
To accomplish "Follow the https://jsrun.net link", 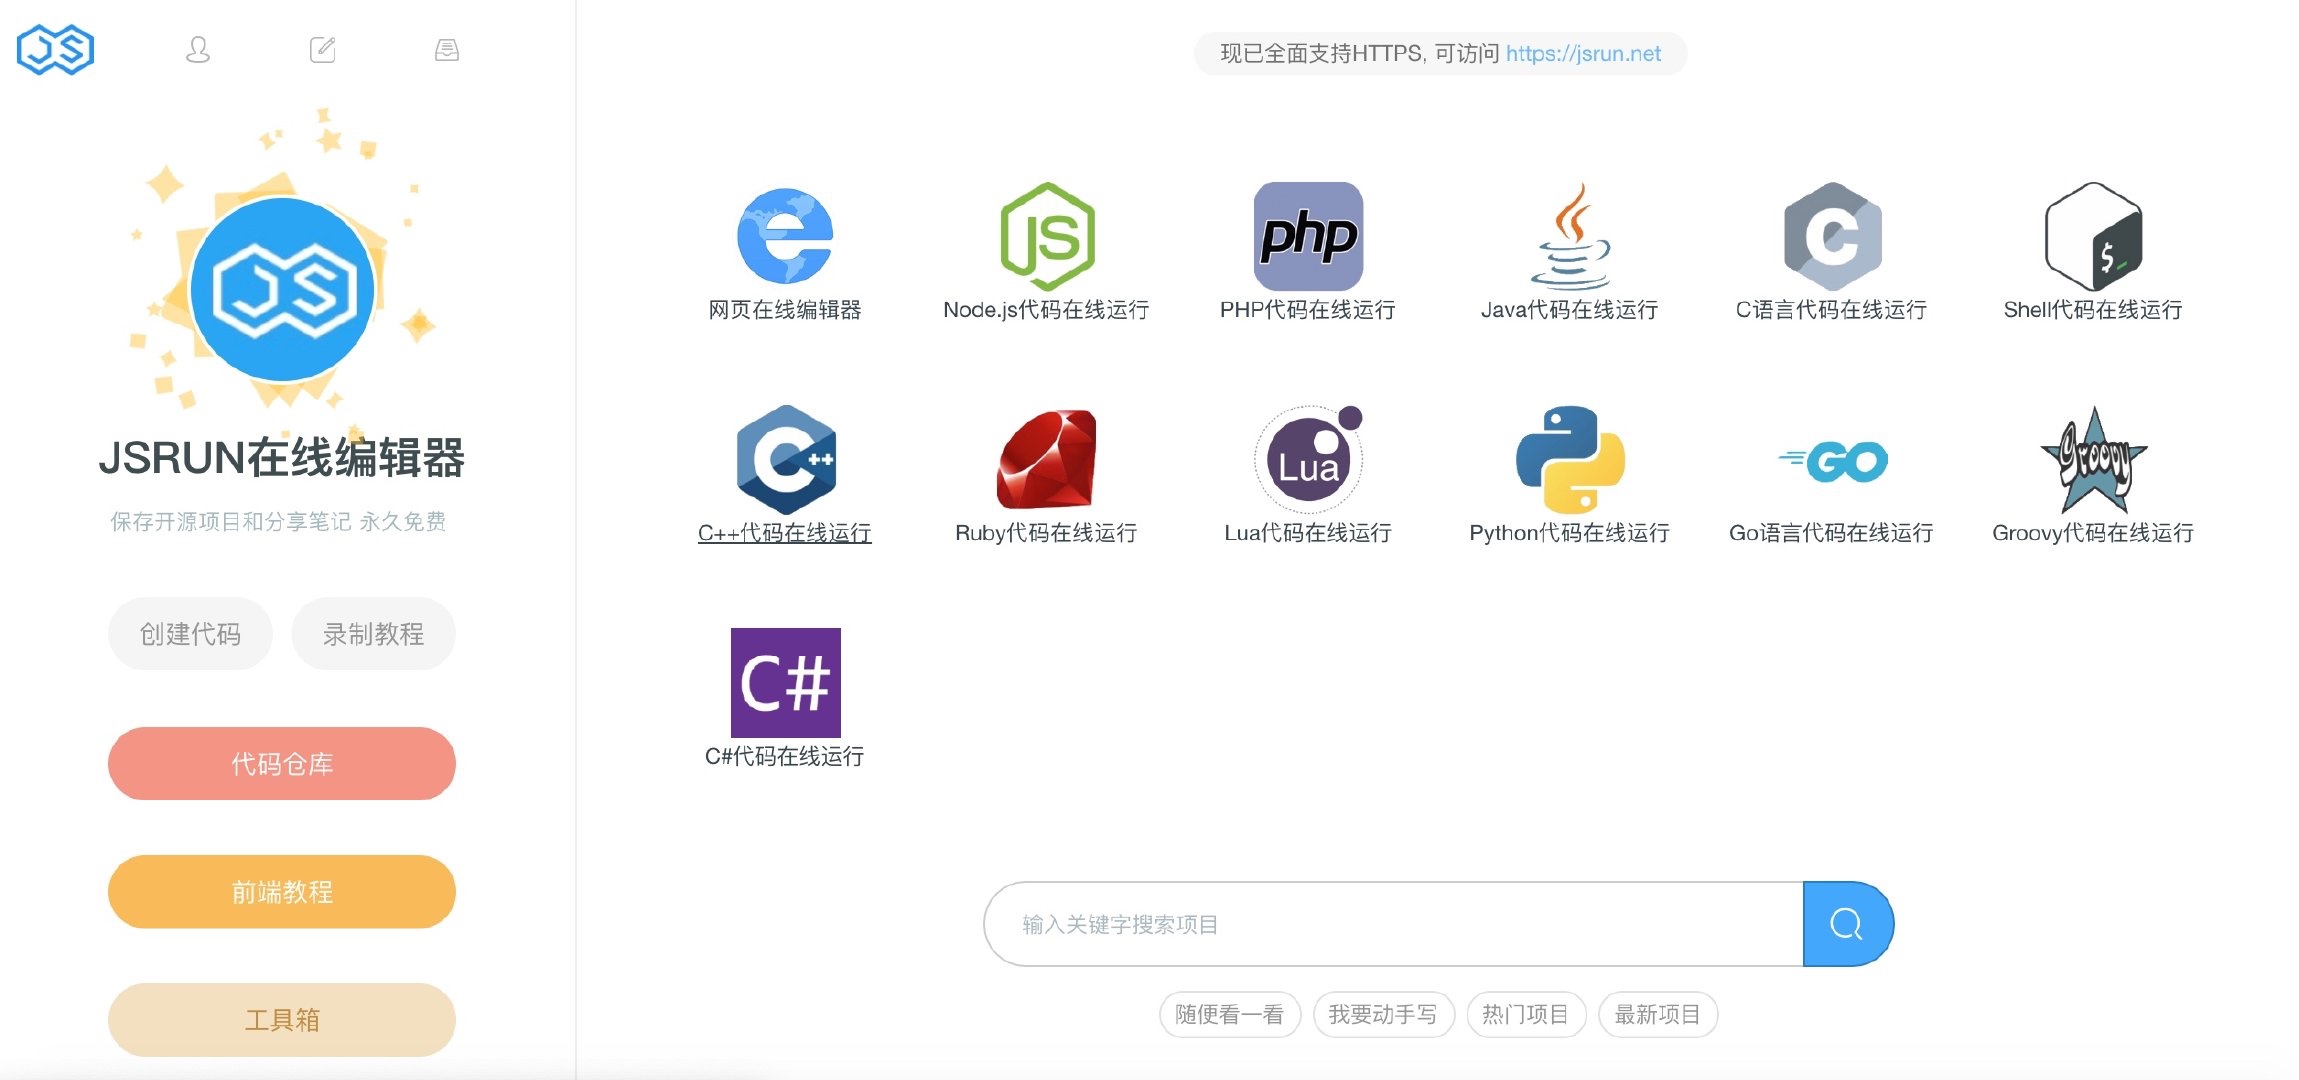I will (x=1583, y=54).
